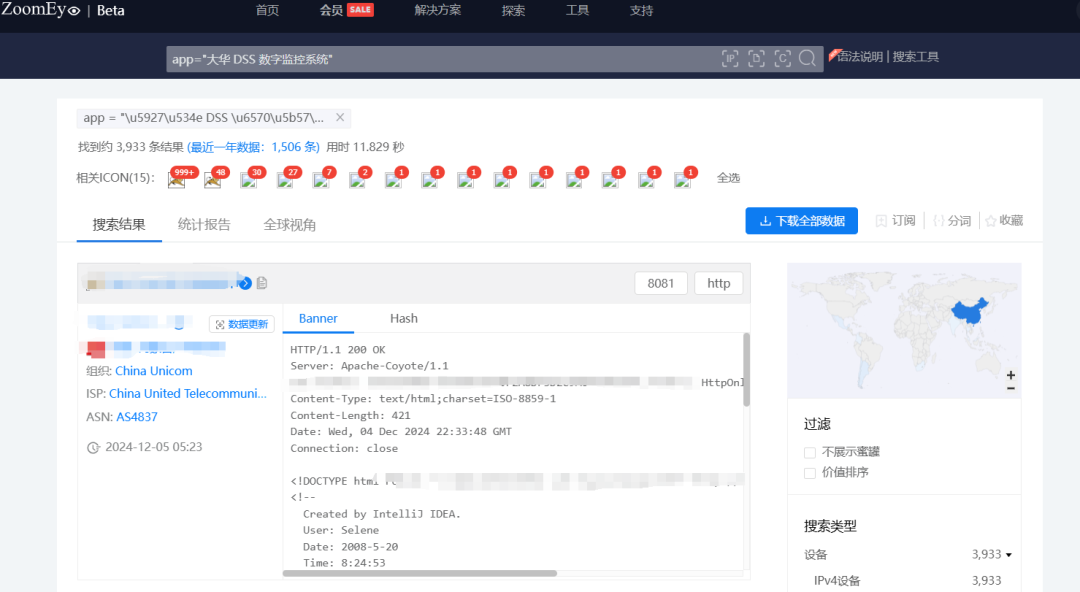
Task: Click 语法说明 link
Action: pyautogui.click(x=860, y=57)
